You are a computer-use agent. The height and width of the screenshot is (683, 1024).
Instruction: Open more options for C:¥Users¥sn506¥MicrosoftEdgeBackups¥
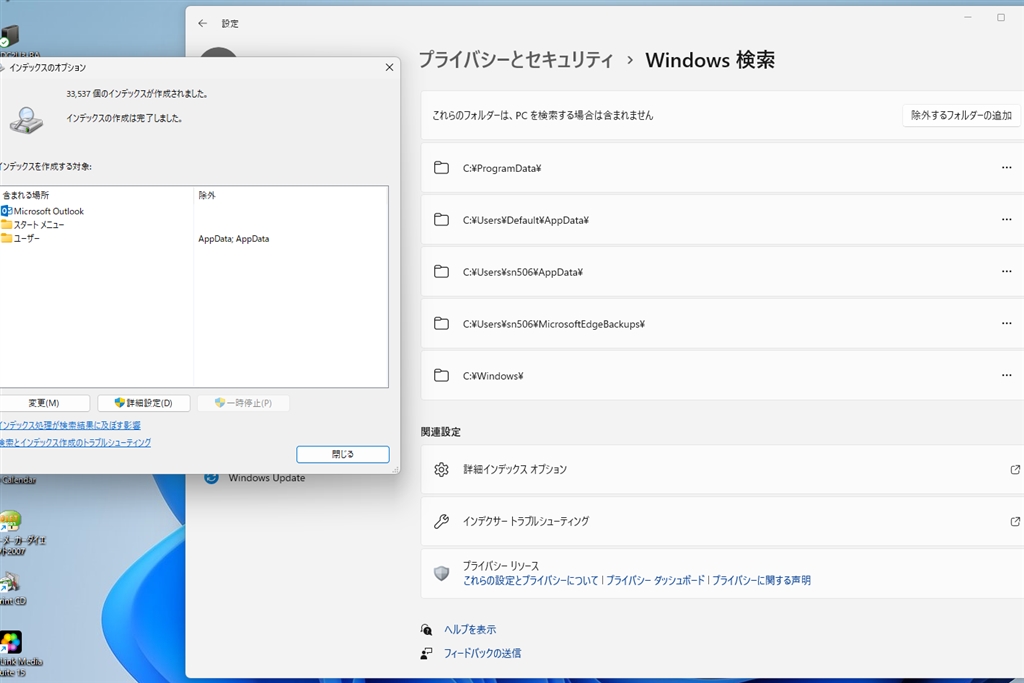pyautogui.click(x=1006, y=323)
